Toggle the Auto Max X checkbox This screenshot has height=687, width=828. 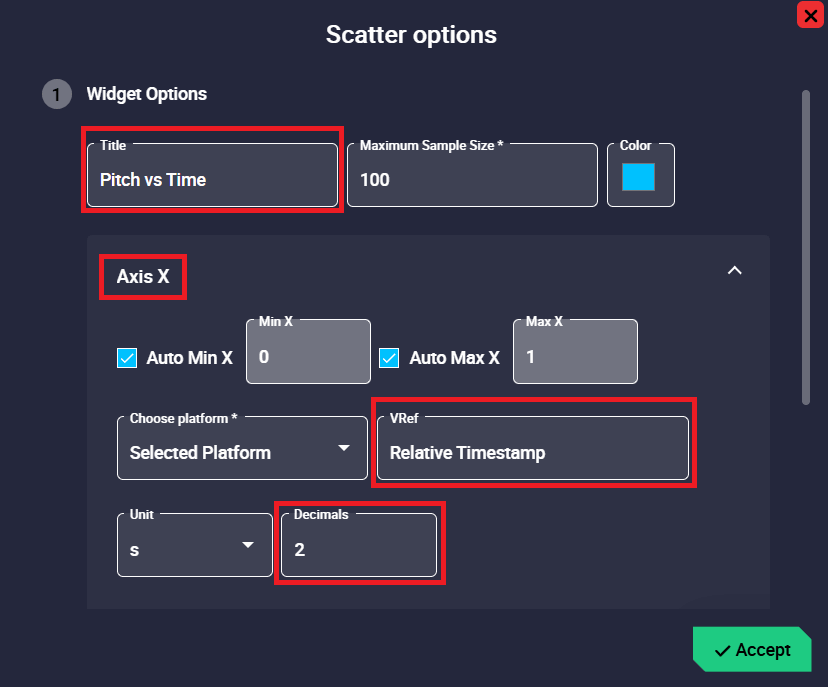click(x=390, y=358)
